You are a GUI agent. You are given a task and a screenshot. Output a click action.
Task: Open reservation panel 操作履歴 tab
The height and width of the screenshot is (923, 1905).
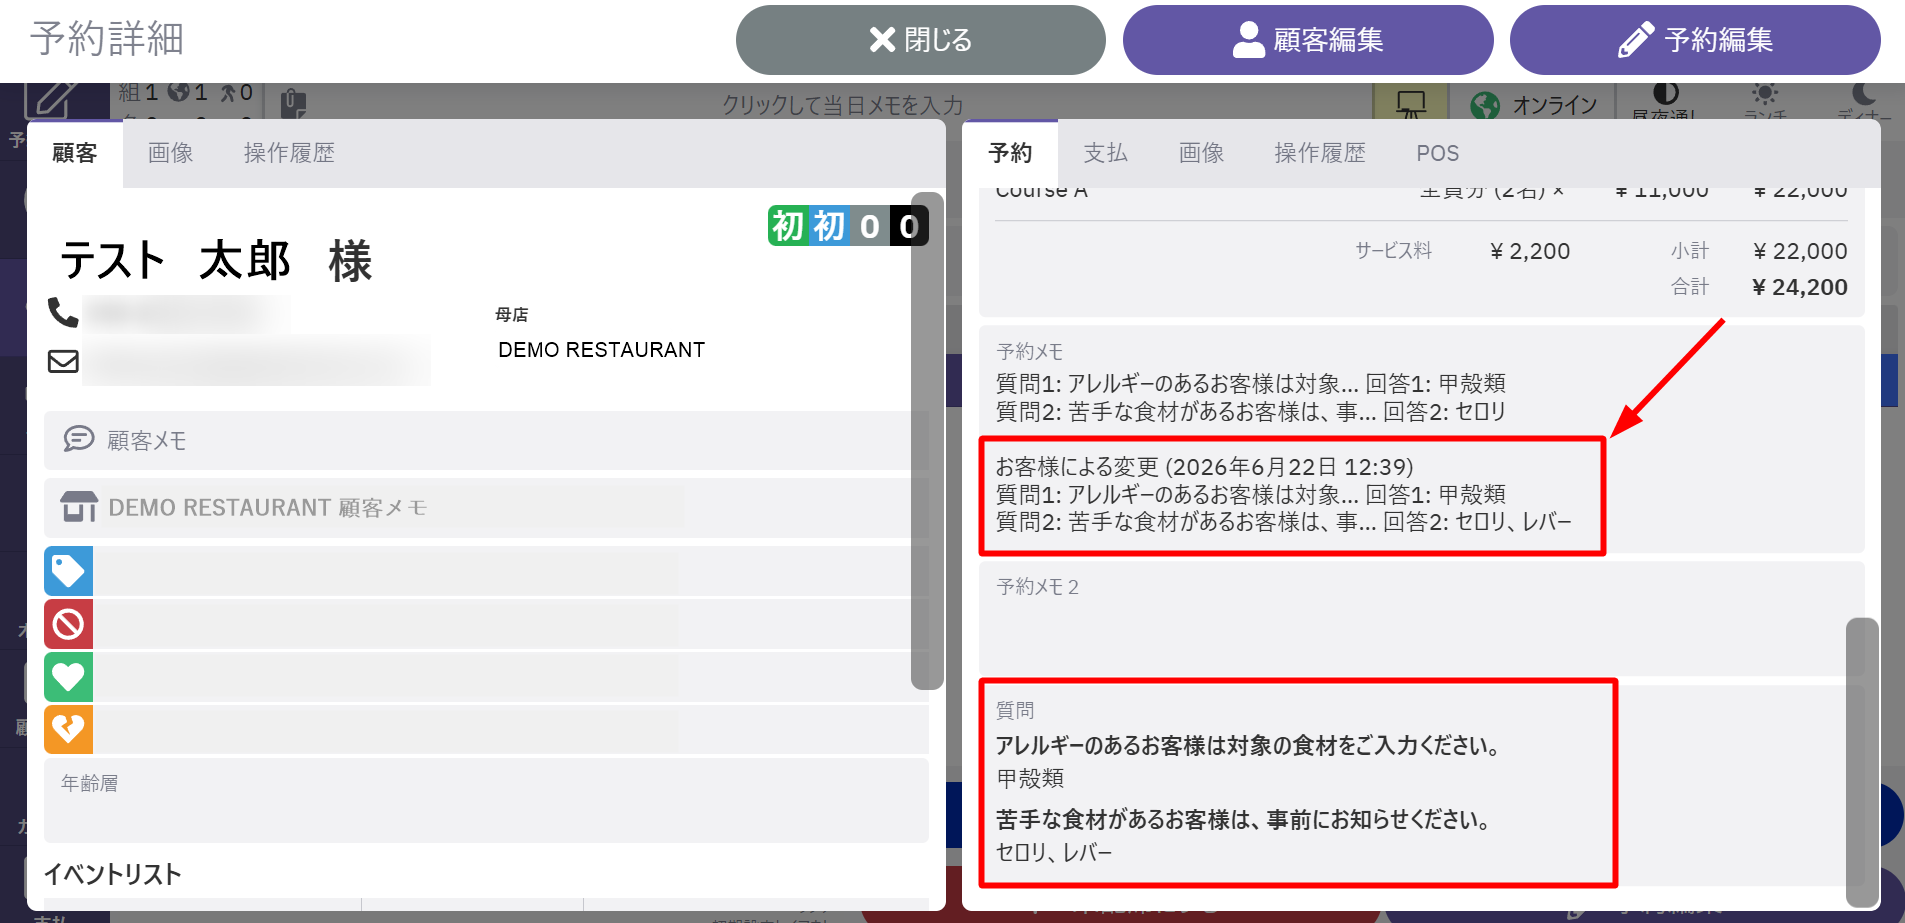pos(1320,153)
